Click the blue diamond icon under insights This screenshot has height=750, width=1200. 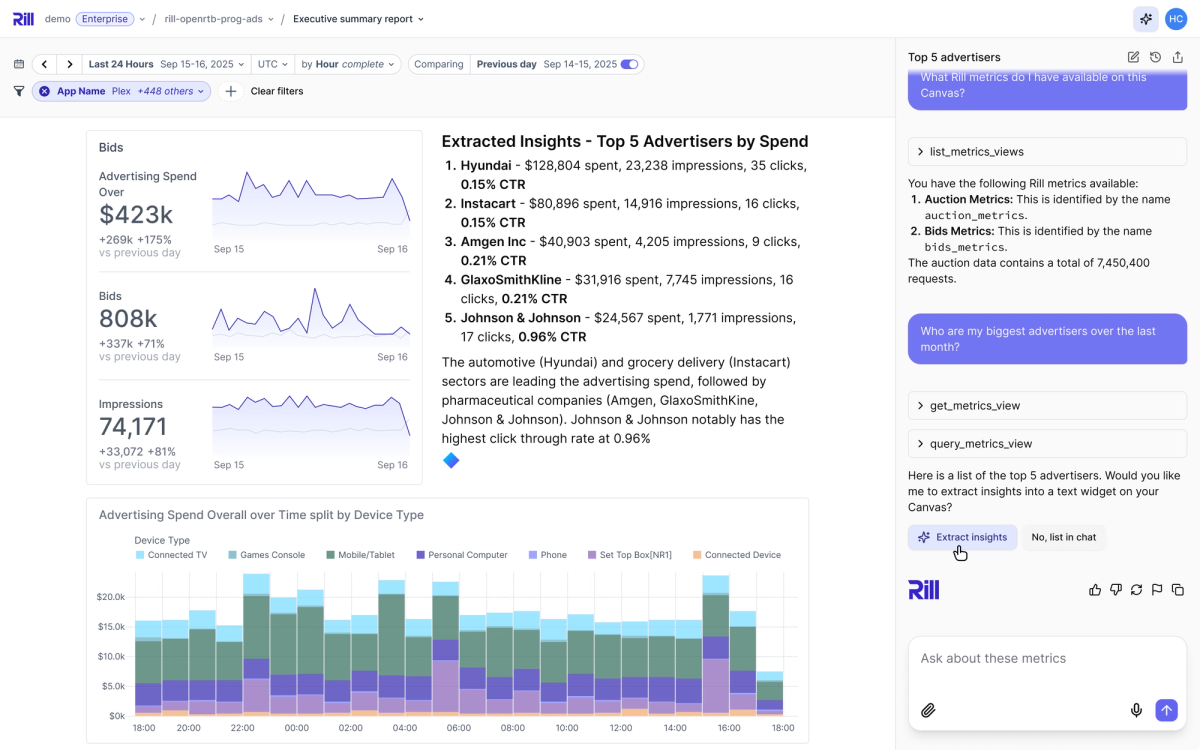(x=451, y=460)
